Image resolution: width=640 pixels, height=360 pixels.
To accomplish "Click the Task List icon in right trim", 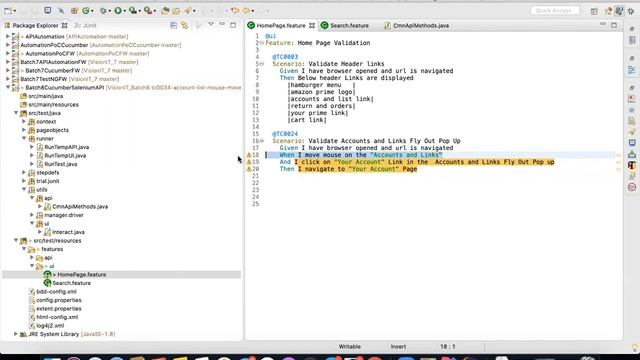I will point(632,40).
